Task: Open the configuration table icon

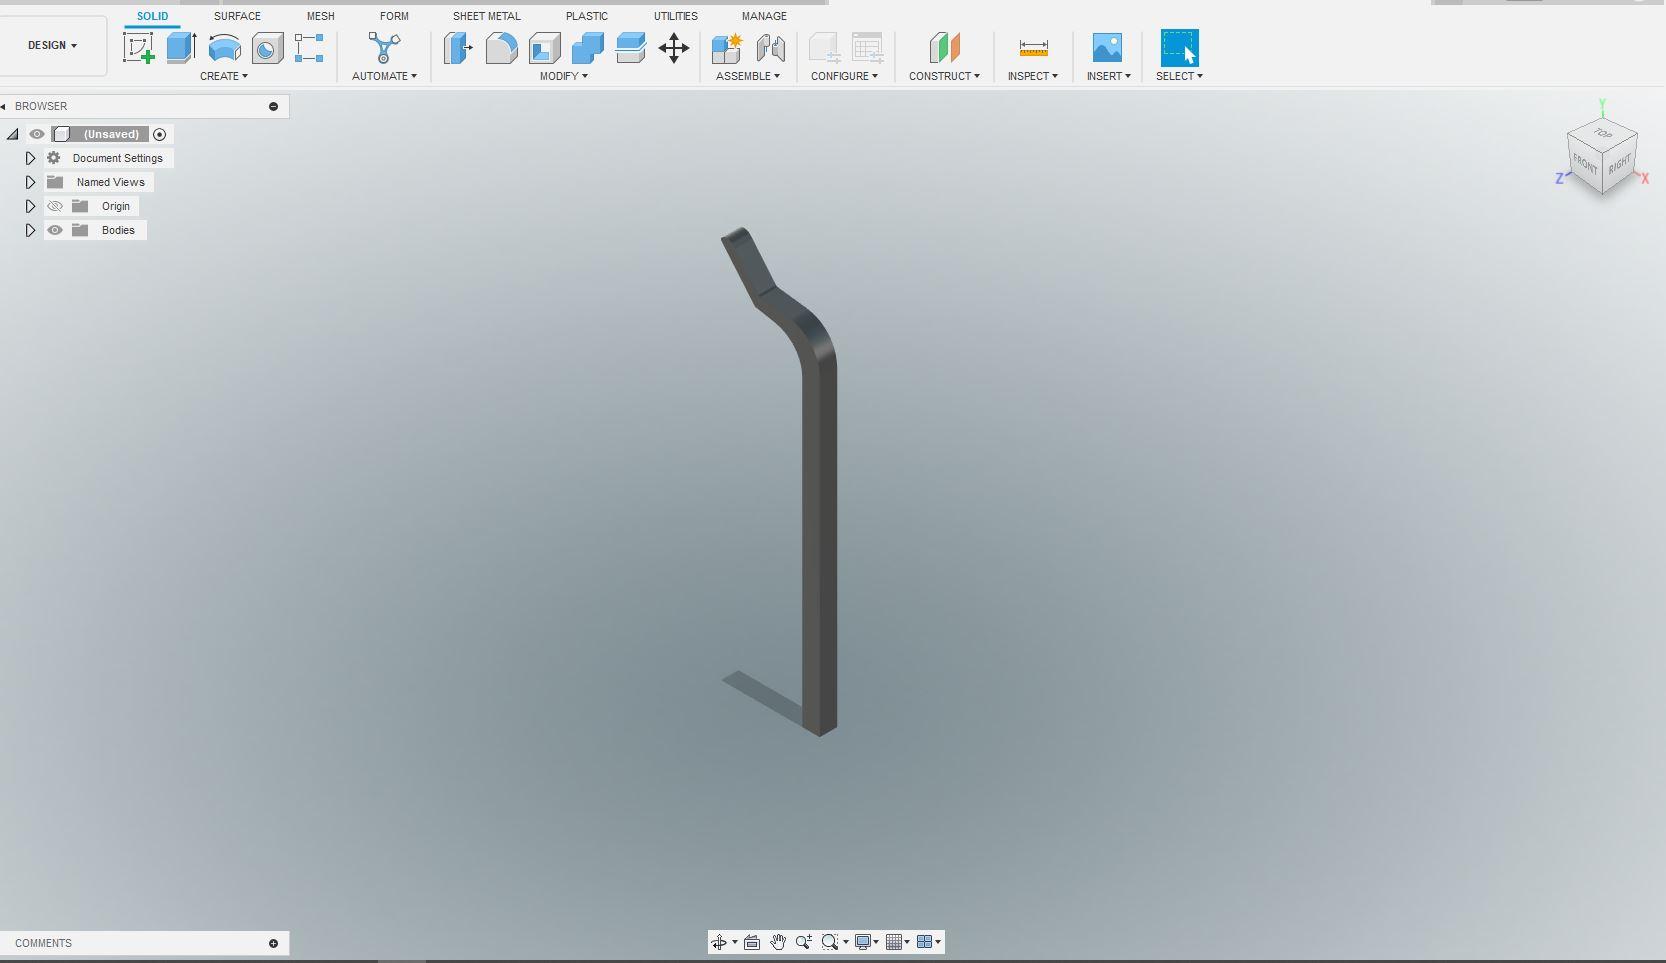Action: coord(867,48)
